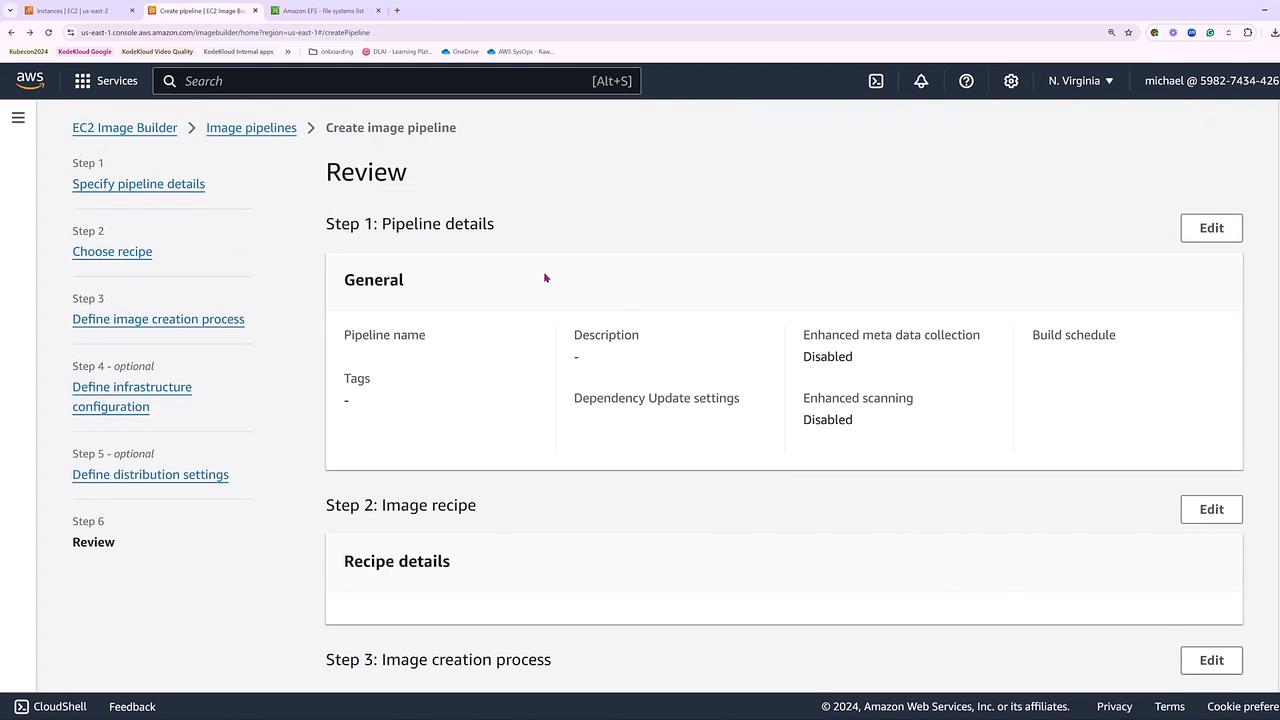1280x720 pixels.
Task: Edit Step 1 Pipeline details
Action: pos(1211,228)
